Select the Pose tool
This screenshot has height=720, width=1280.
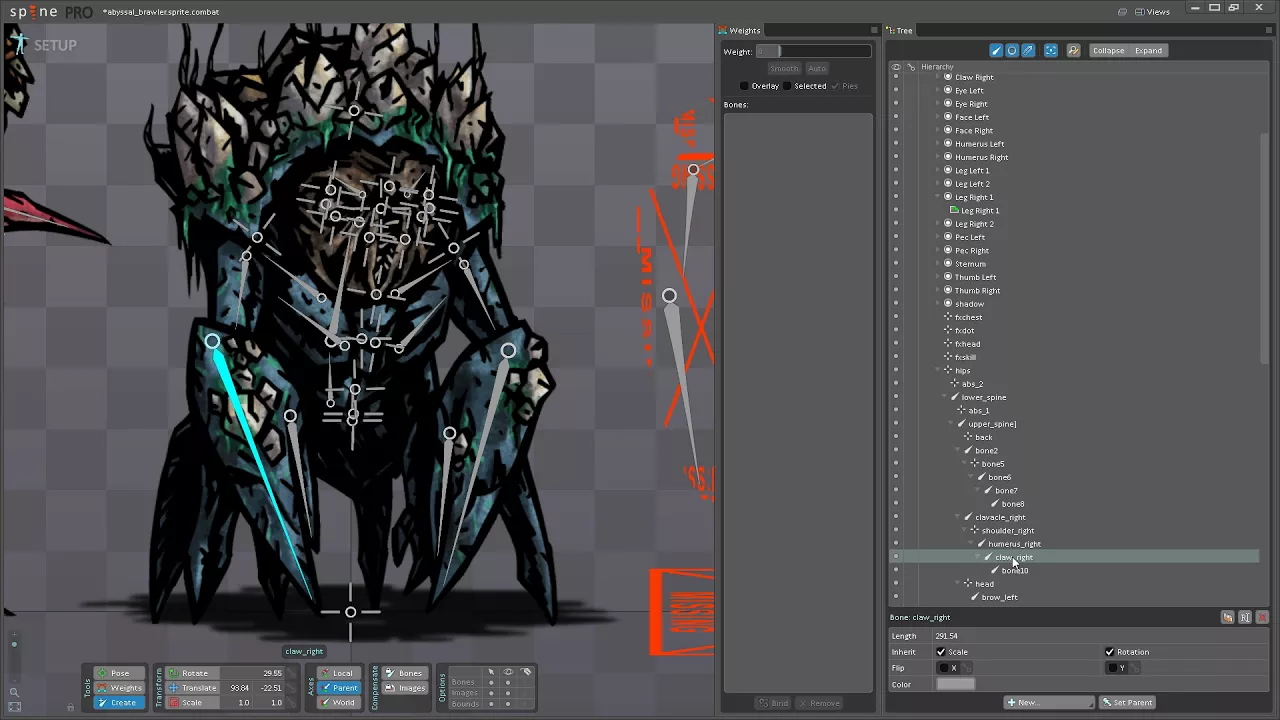point(119,673)
